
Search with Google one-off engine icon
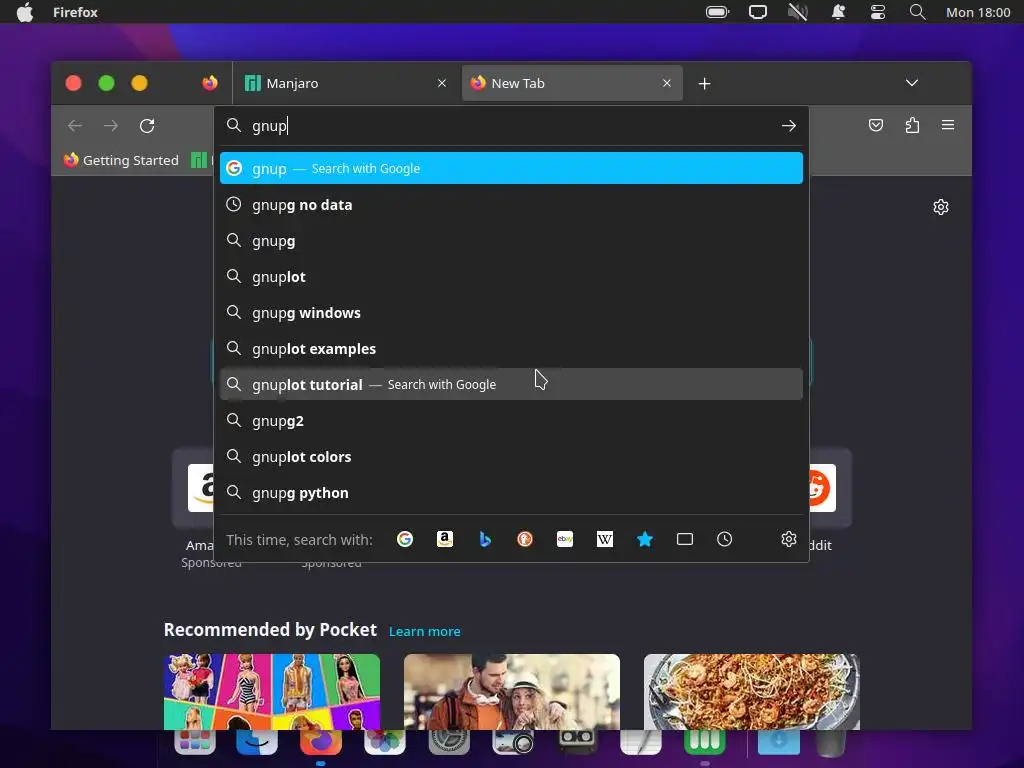pyautogui.click(x=405, y=539)
